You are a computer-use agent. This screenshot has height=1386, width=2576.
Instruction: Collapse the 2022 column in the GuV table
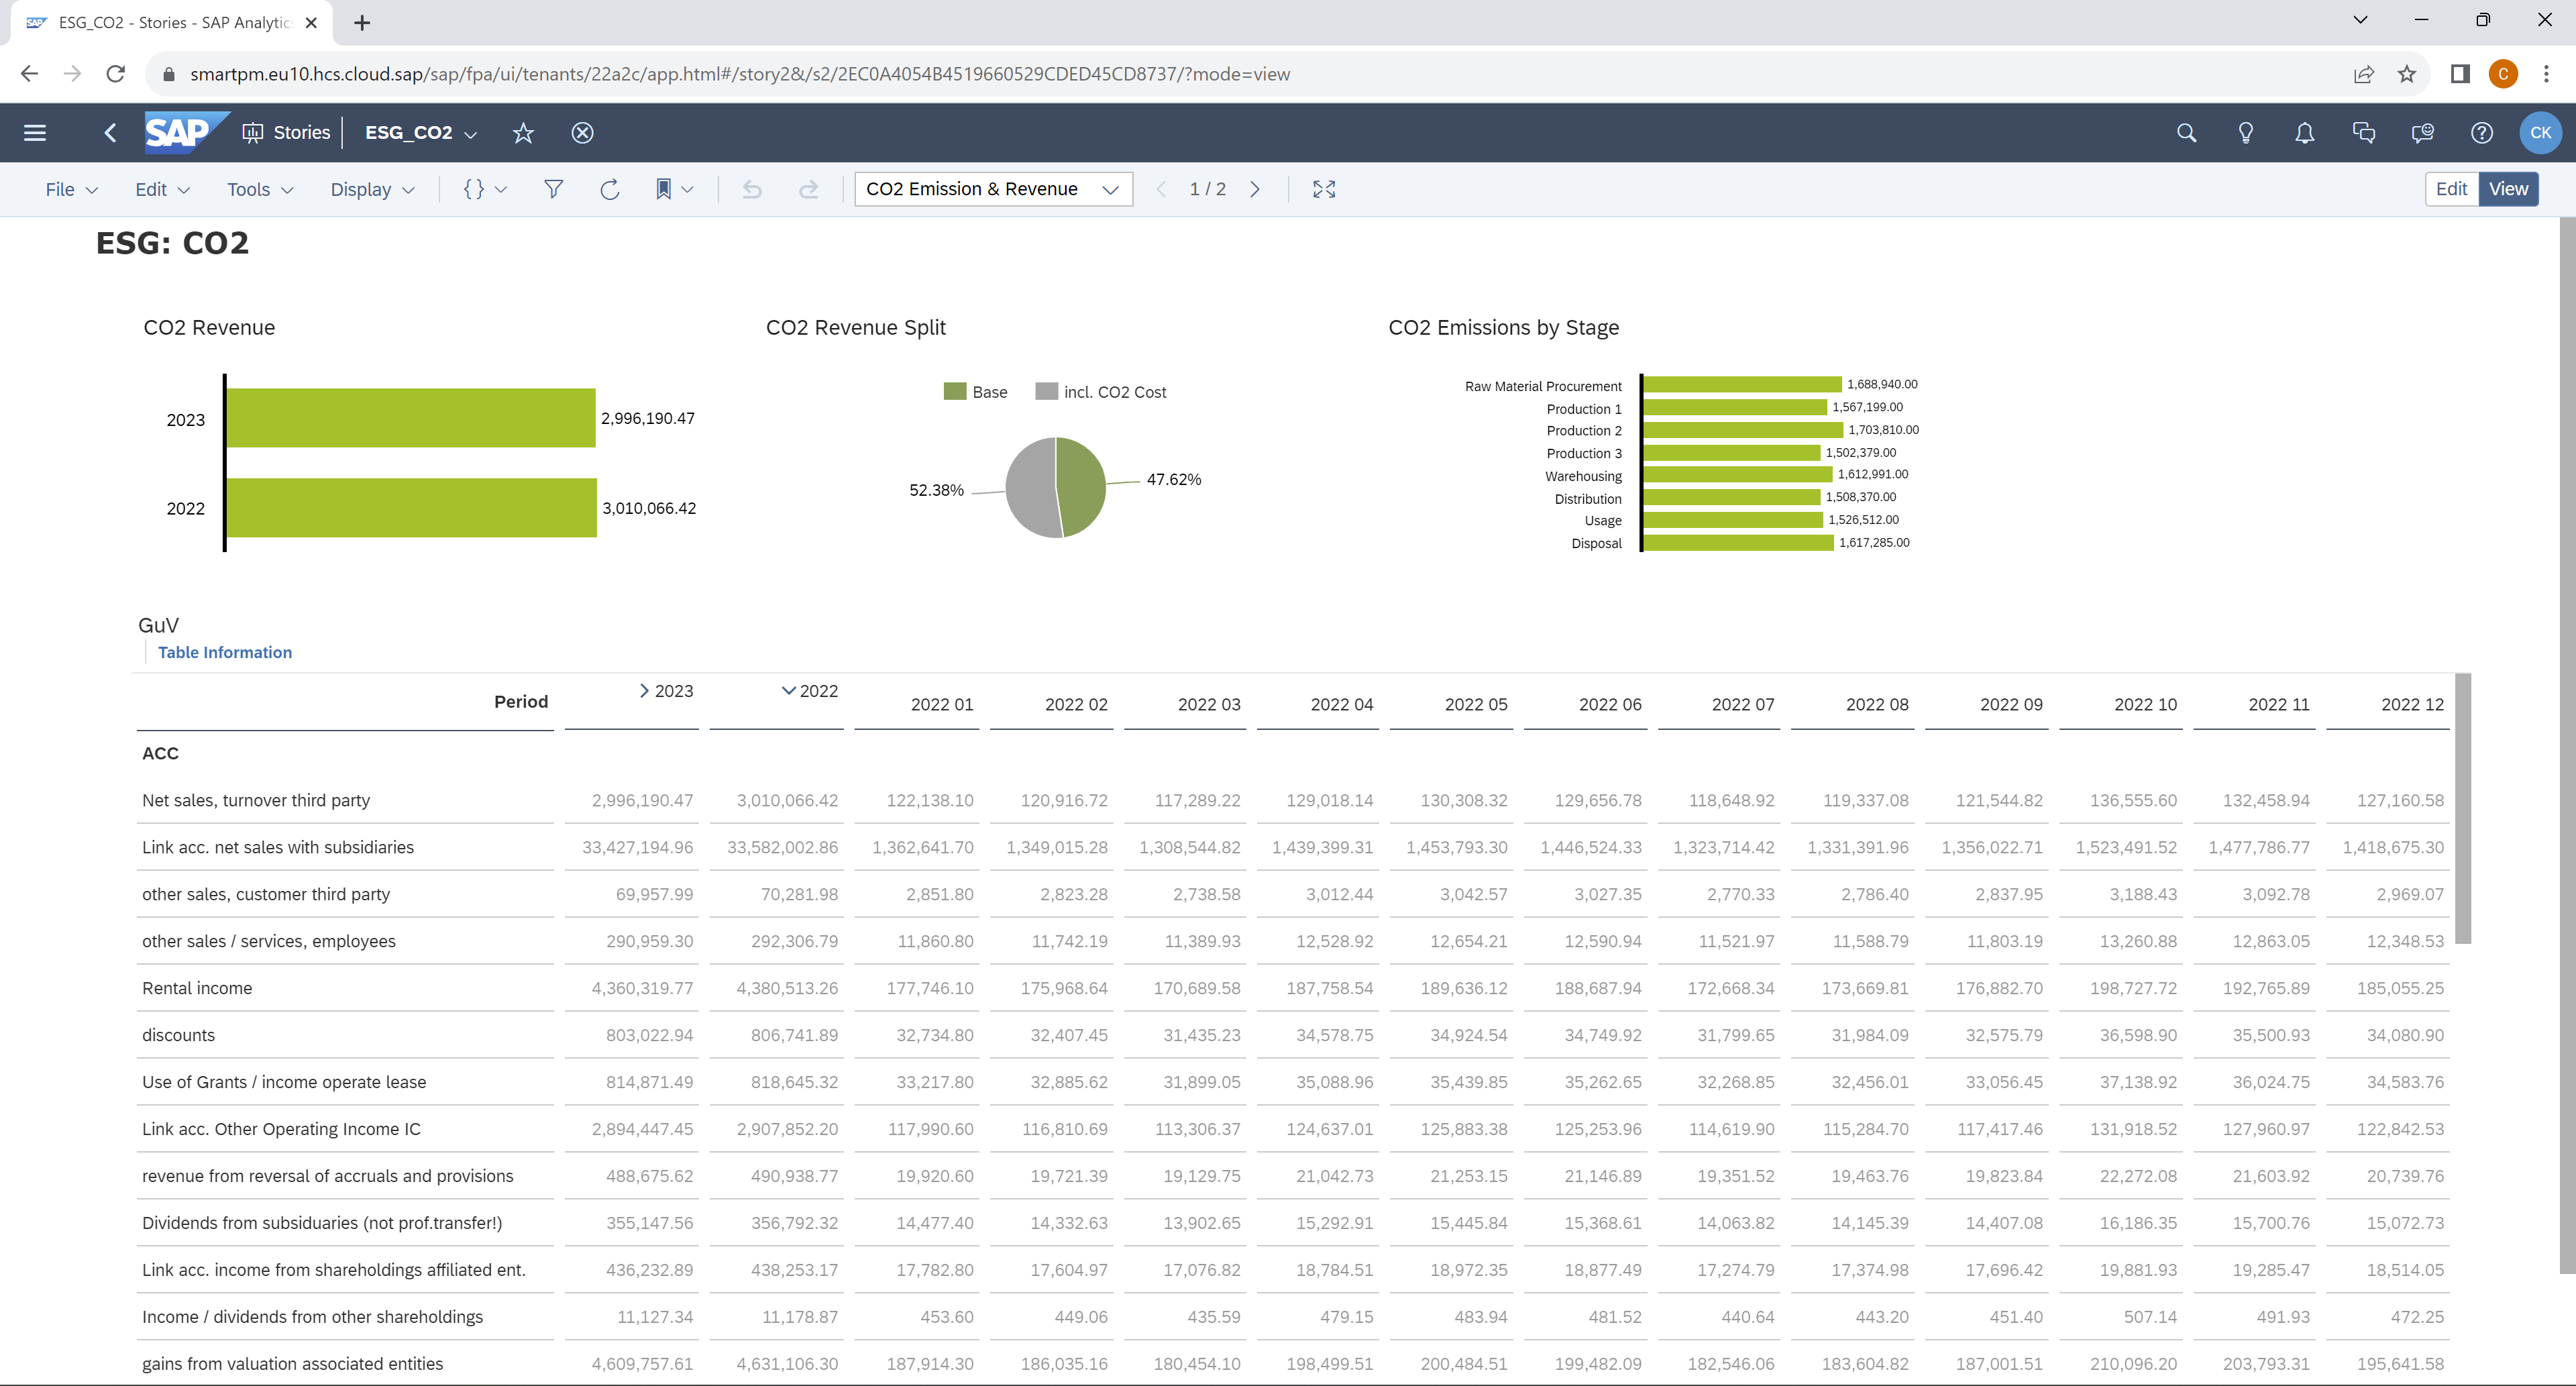pos(788,690)
